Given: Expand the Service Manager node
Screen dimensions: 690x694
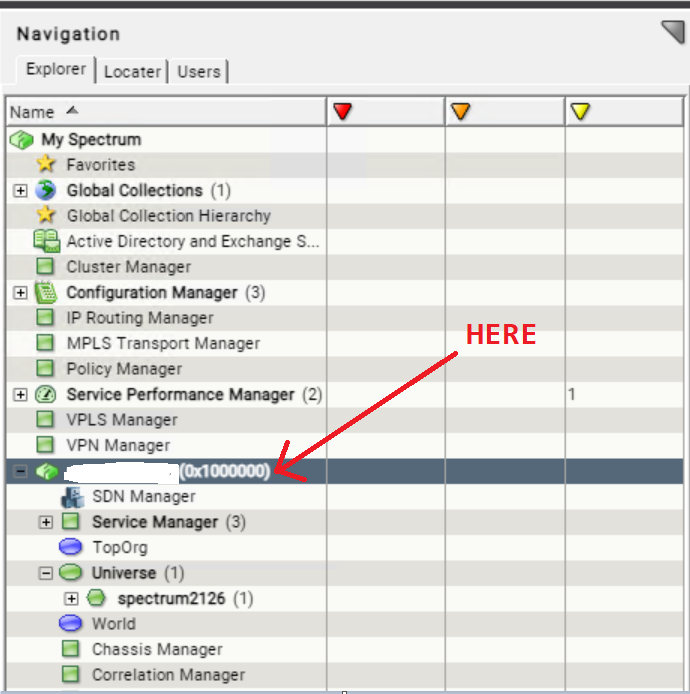Looking at the screenshot, I should pos(45,522).
